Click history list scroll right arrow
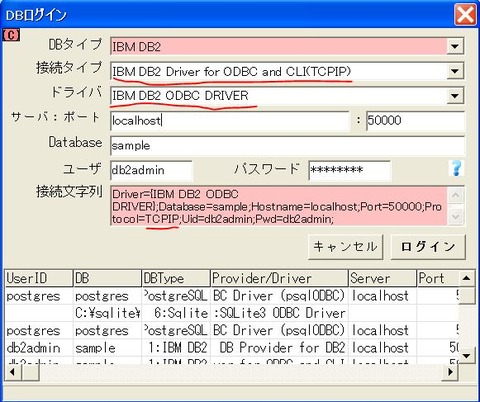The image size is (480, 402). pyautogui.click(x=451, y=372)
